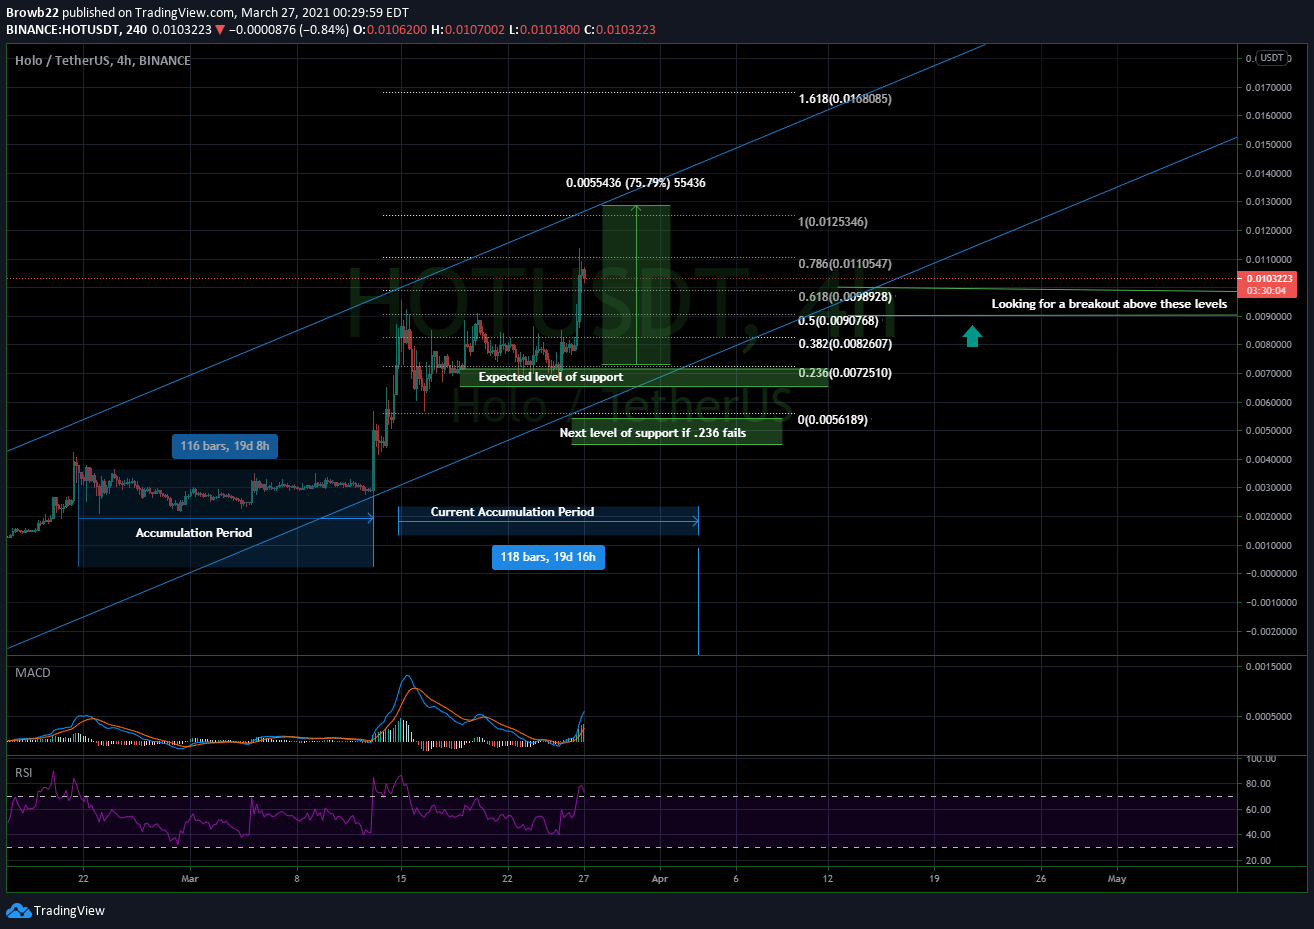Click the TradingView wordmark text

tap(69, 911)
